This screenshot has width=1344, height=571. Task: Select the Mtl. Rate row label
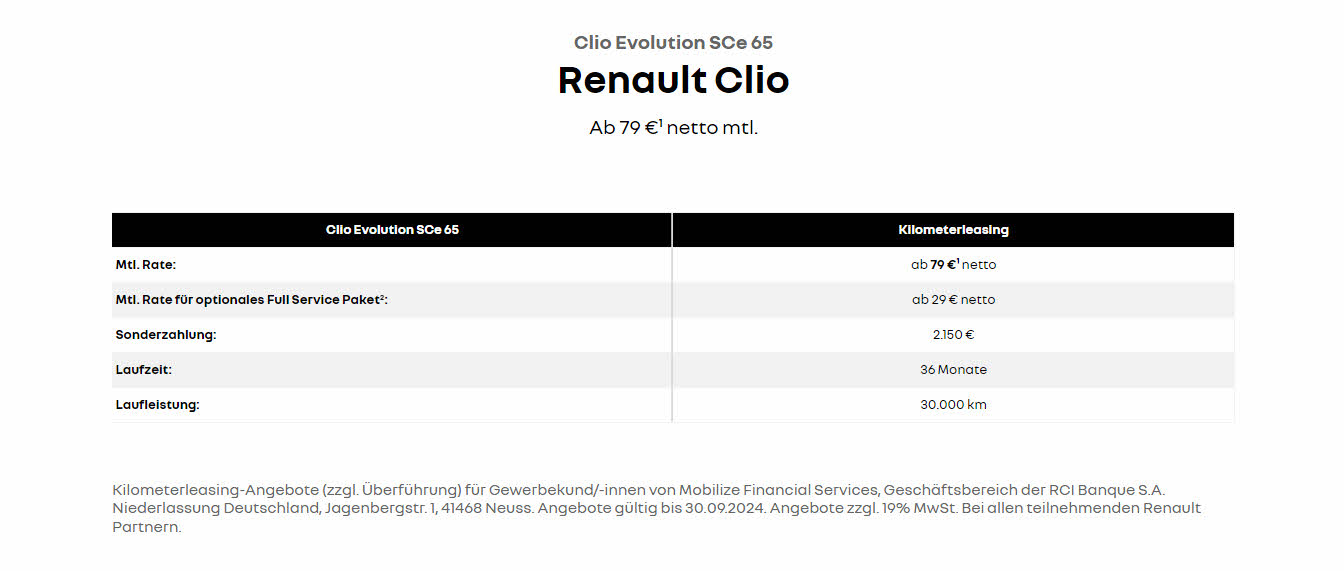click(146, 265)
